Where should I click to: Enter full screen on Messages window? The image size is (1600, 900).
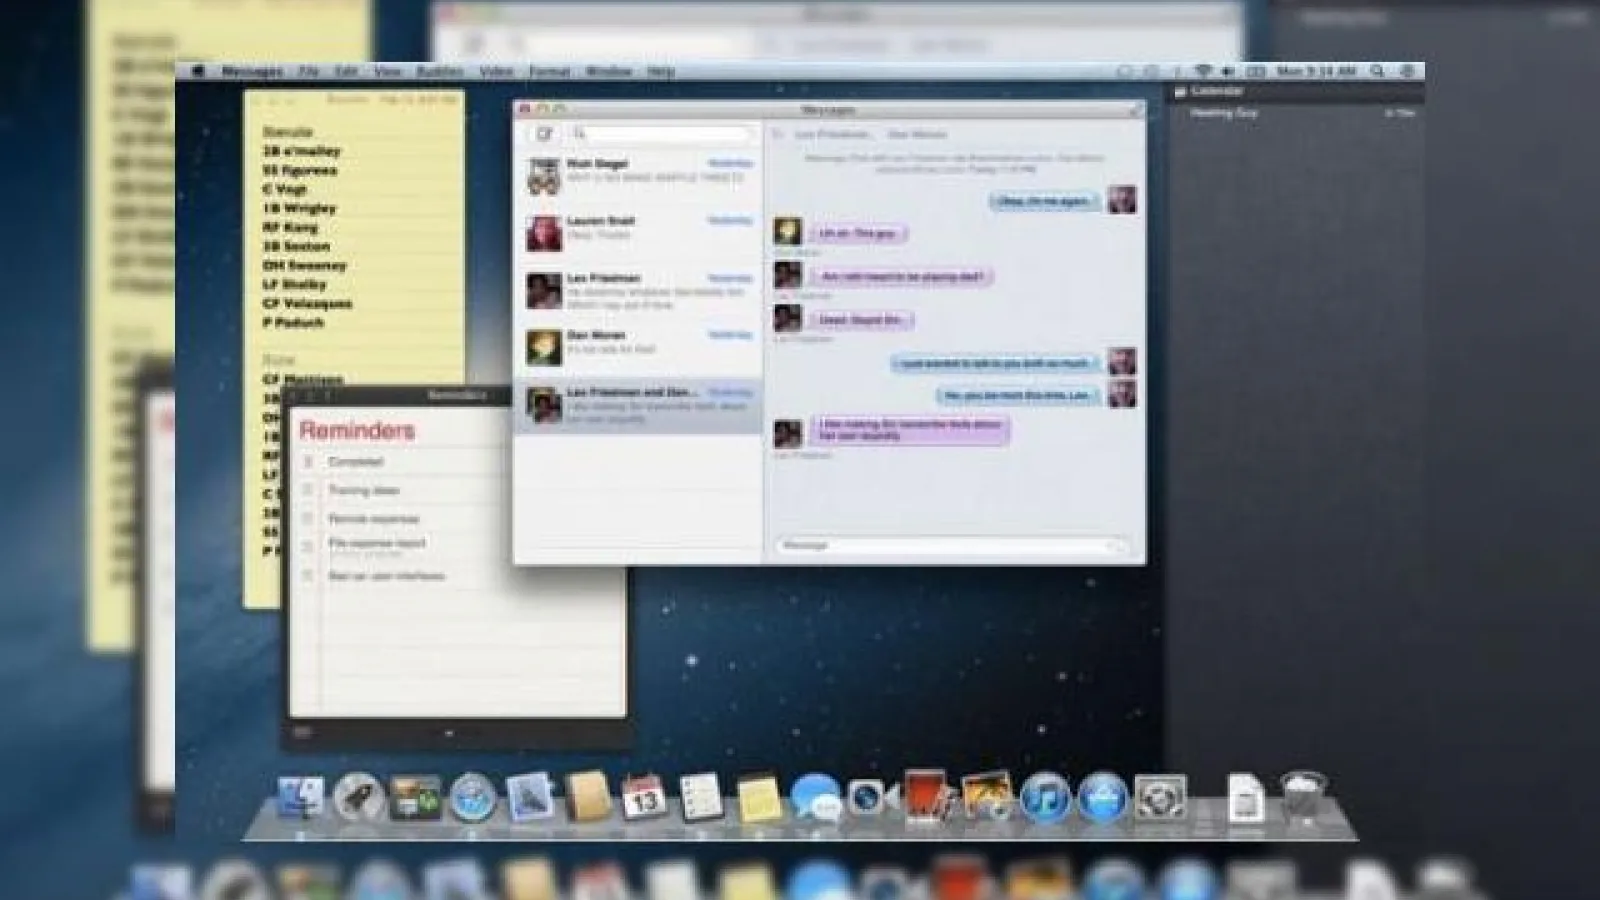point(1135,109)
